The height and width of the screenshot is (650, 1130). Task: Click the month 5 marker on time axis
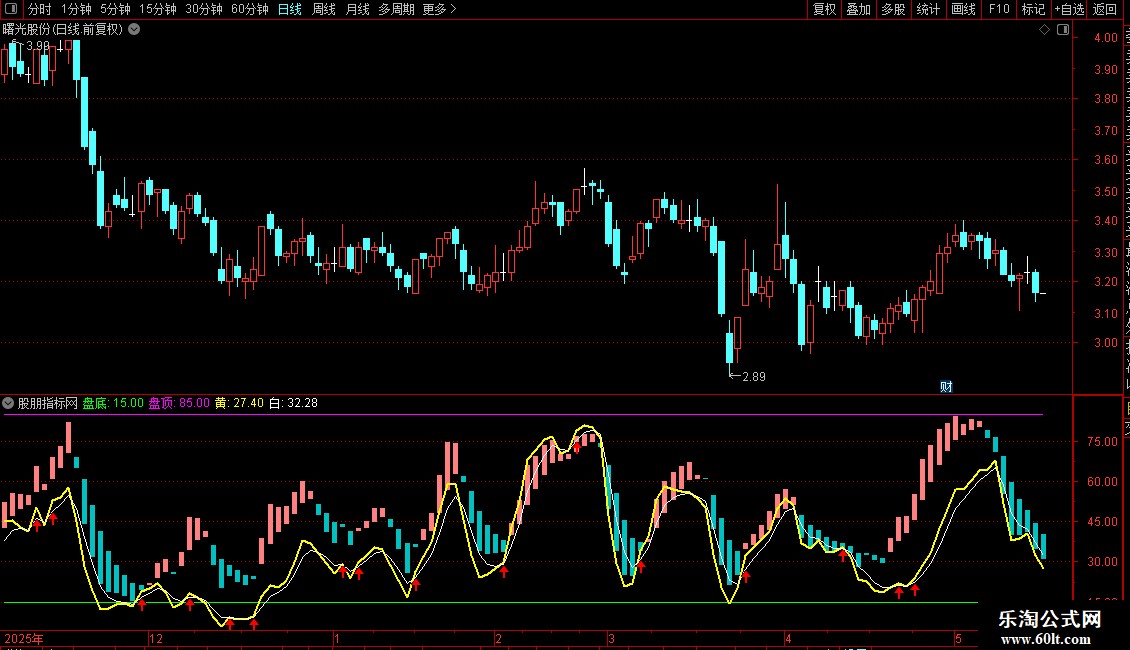pos(958,638)
